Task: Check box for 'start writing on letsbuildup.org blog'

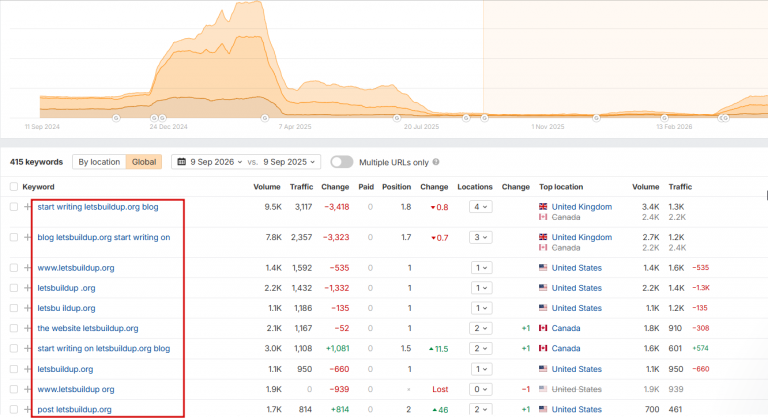Action: (14, 348)
